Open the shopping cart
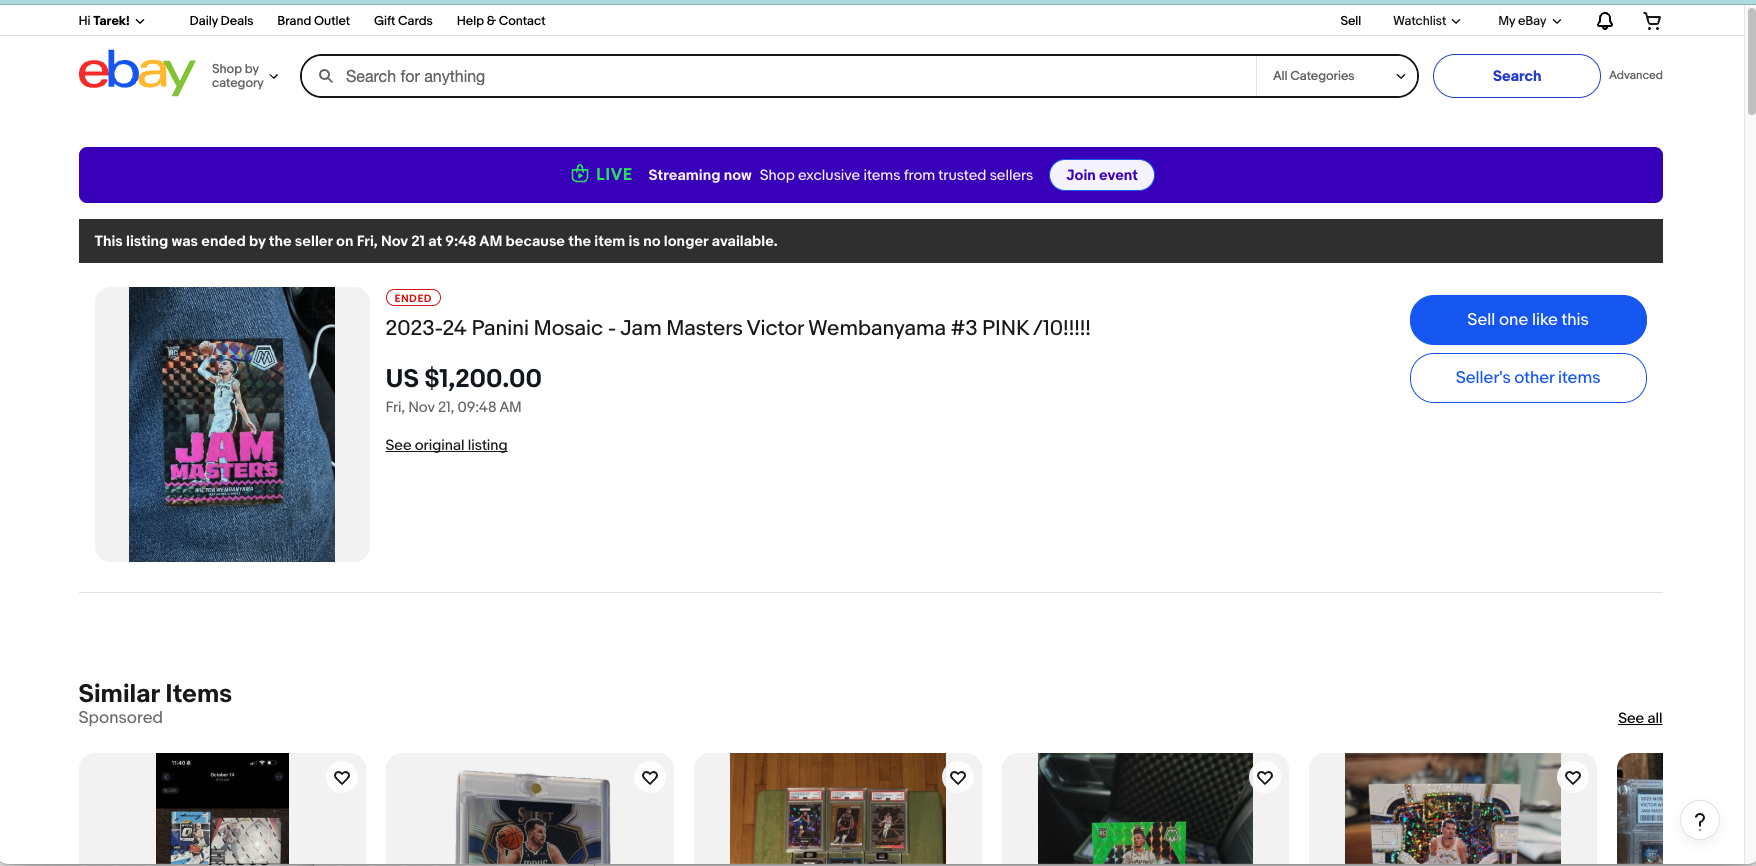This screenshot has width=1756, height=866. (1652, 21)
